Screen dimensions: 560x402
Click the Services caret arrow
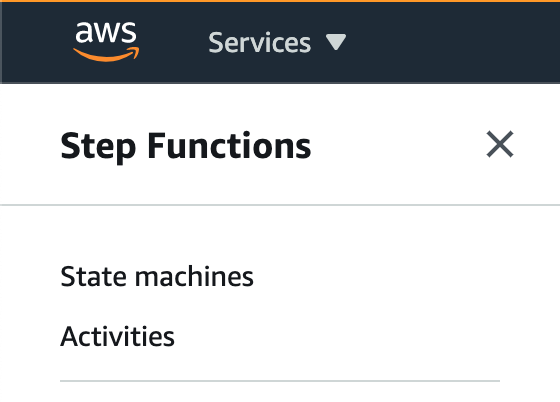click(x=336, y=42)
